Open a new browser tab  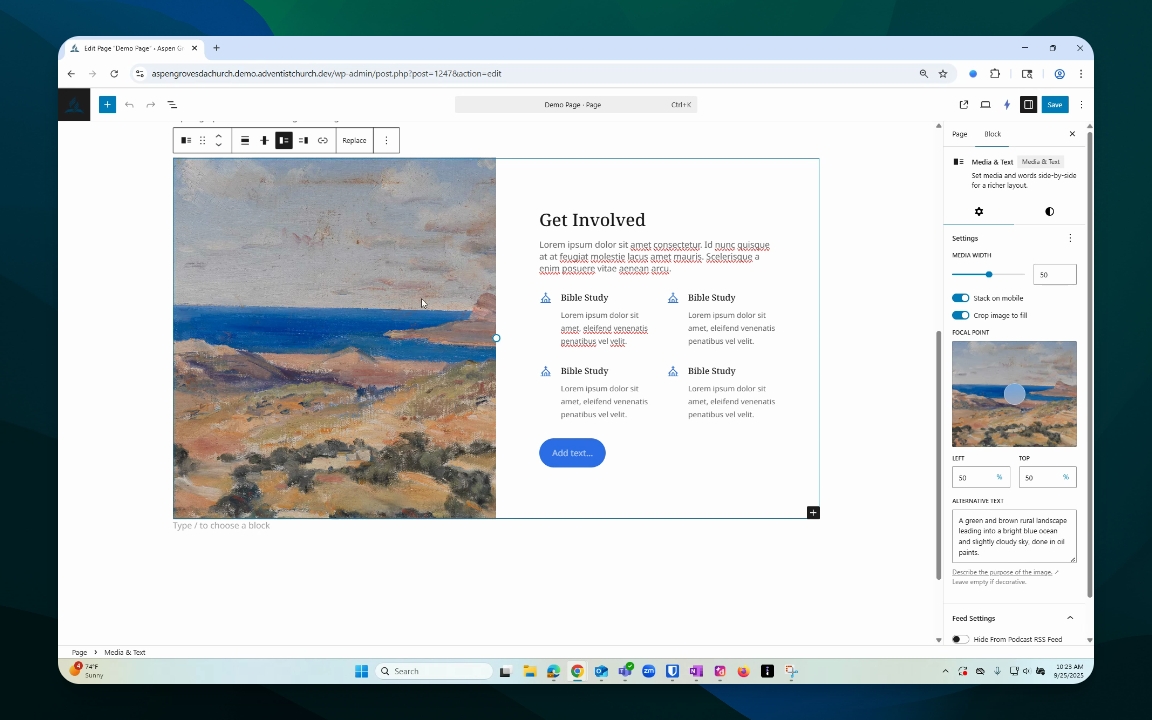point(216,48)
